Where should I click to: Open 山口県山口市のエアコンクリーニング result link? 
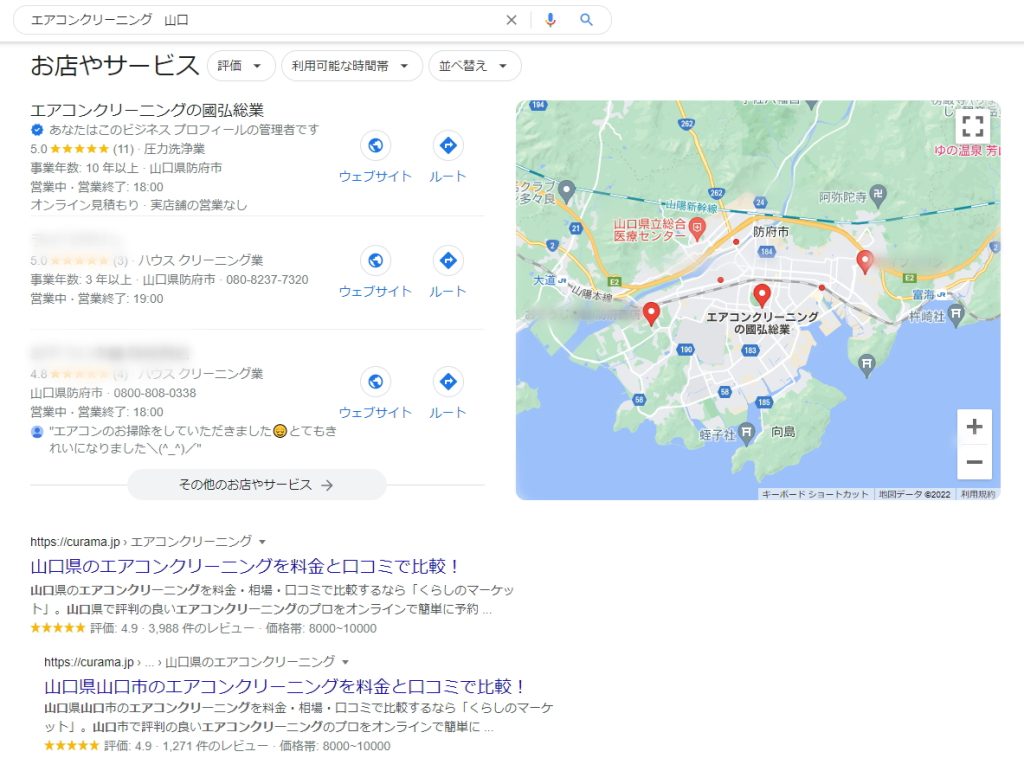coord(285,686)
